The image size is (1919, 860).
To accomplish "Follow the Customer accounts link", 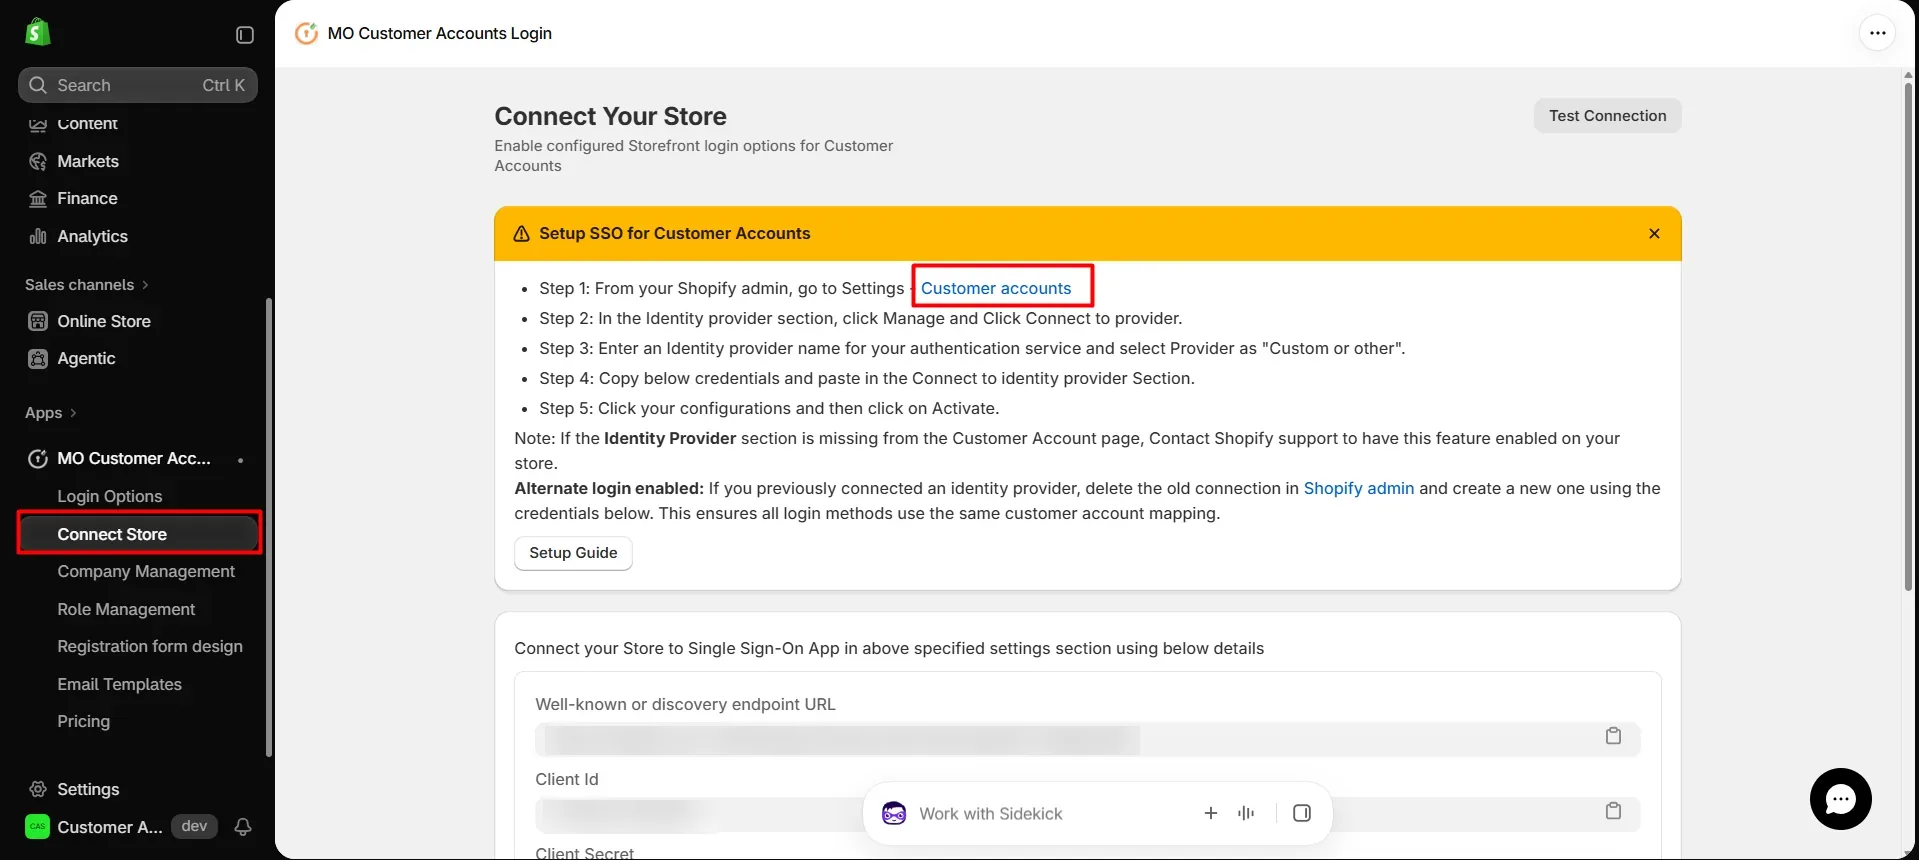I will point(996,288).
